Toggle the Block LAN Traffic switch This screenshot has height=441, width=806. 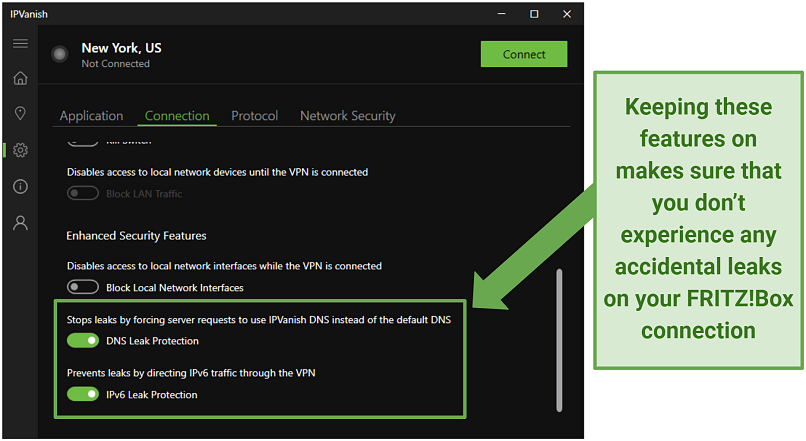coord(82,193)
